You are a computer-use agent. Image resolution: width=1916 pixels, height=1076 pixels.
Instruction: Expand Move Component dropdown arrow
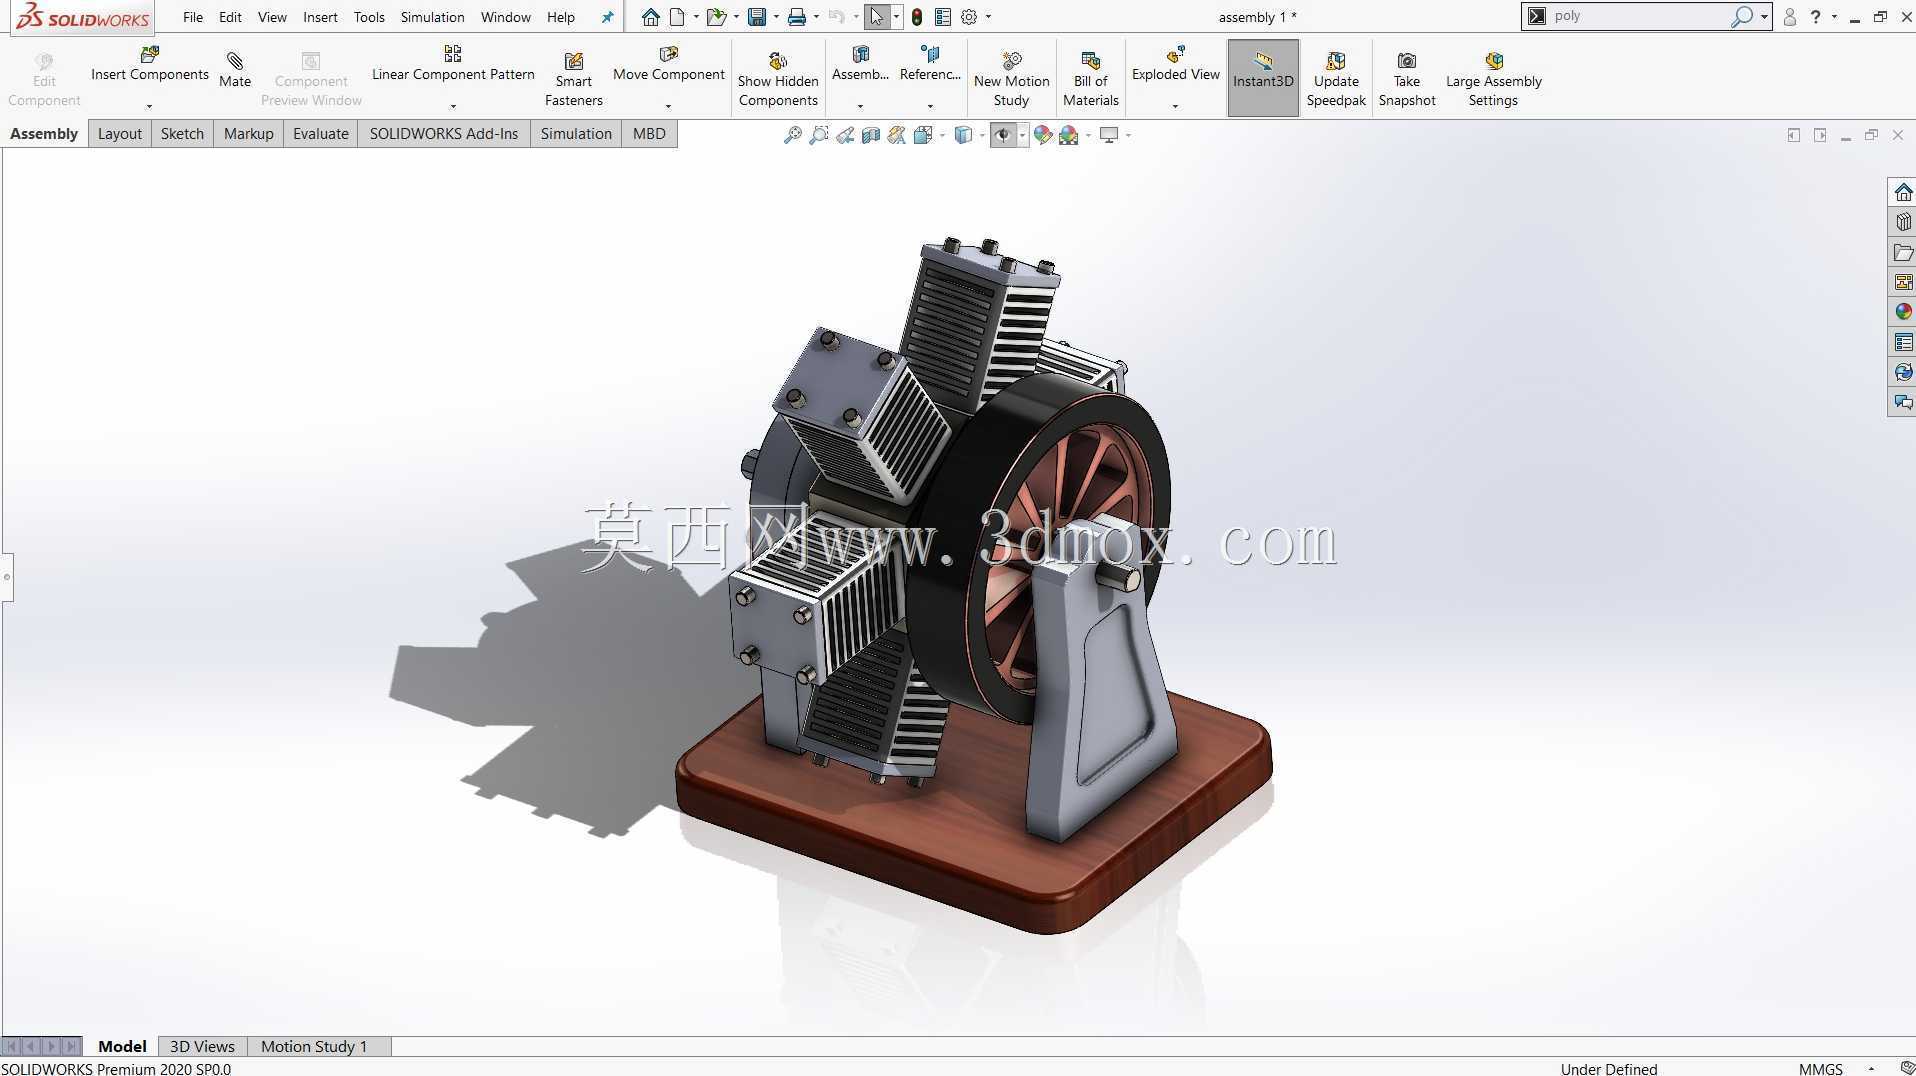point(669,106)
